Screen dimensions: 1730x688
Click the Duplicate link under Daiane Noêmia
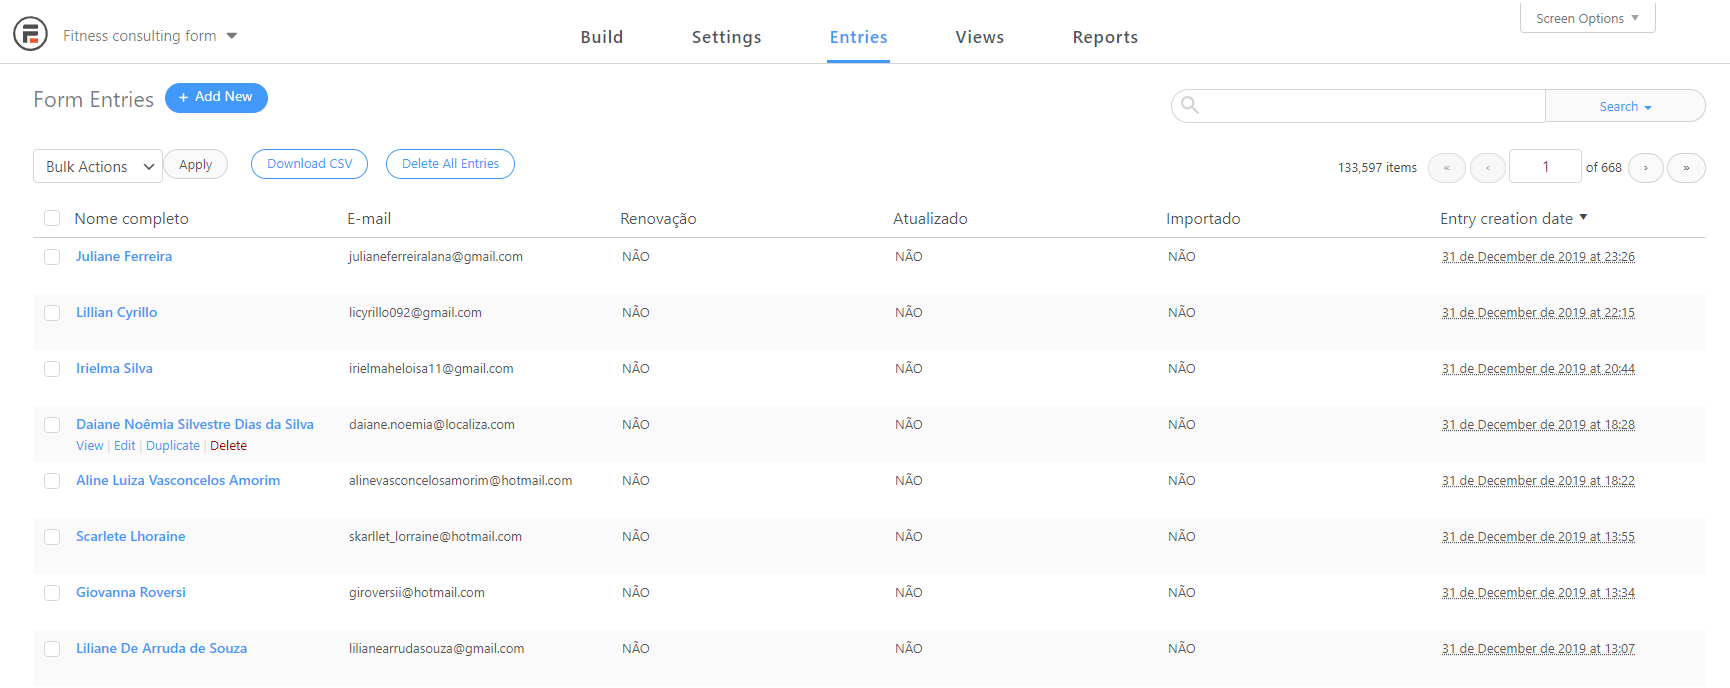[173, 446]
